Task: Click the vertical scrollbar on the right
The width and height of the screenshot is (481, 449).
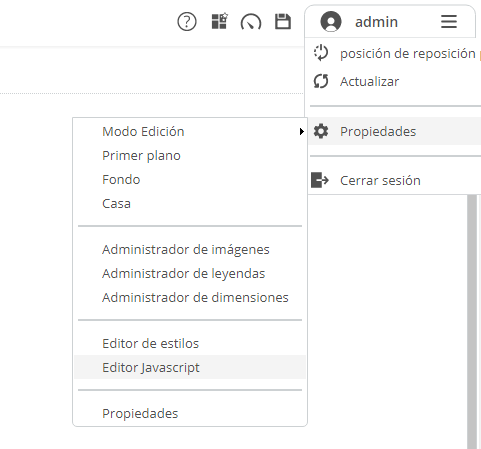Action: [472, 322]
